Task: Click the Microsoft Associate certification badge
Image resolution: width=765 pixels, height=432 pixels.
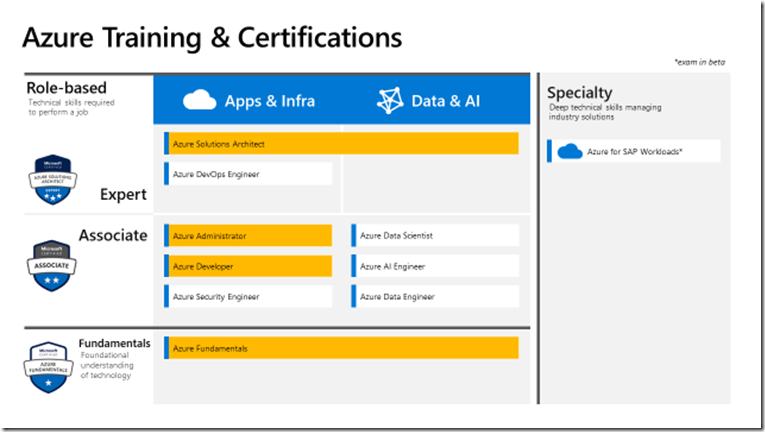Action: pos(52,266)
